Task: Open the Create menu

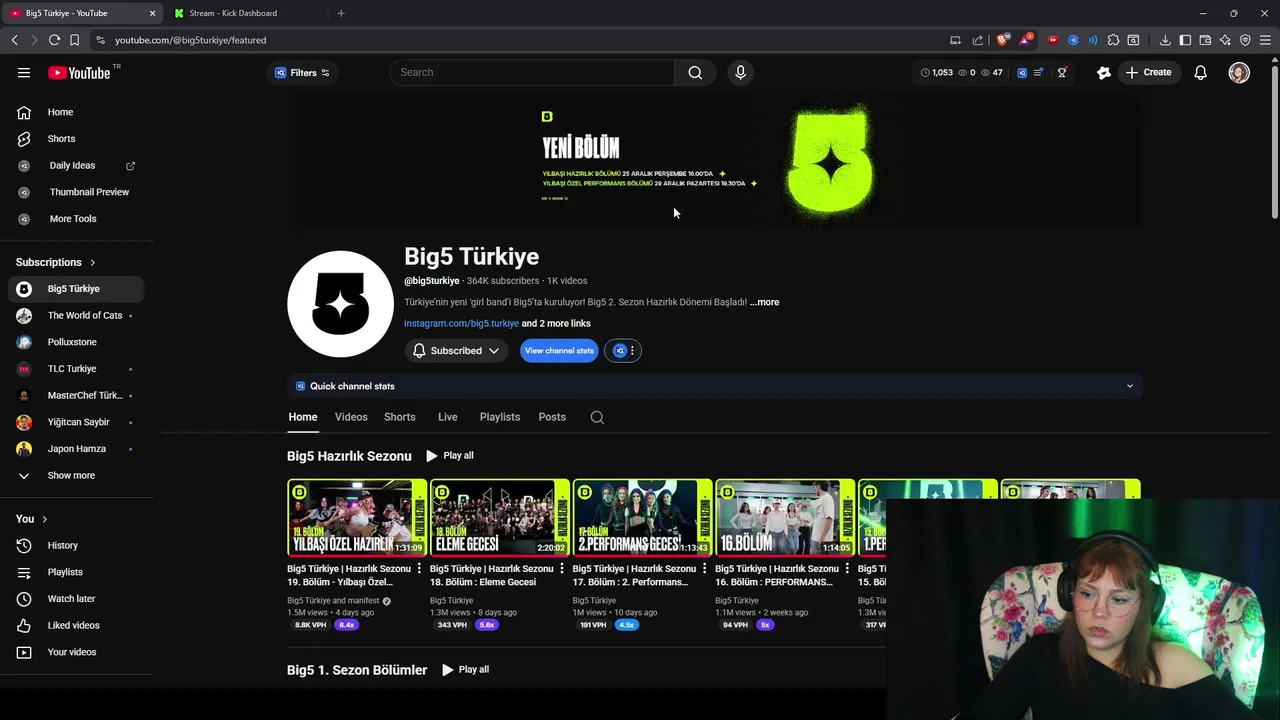Action: coord(1148,72)
